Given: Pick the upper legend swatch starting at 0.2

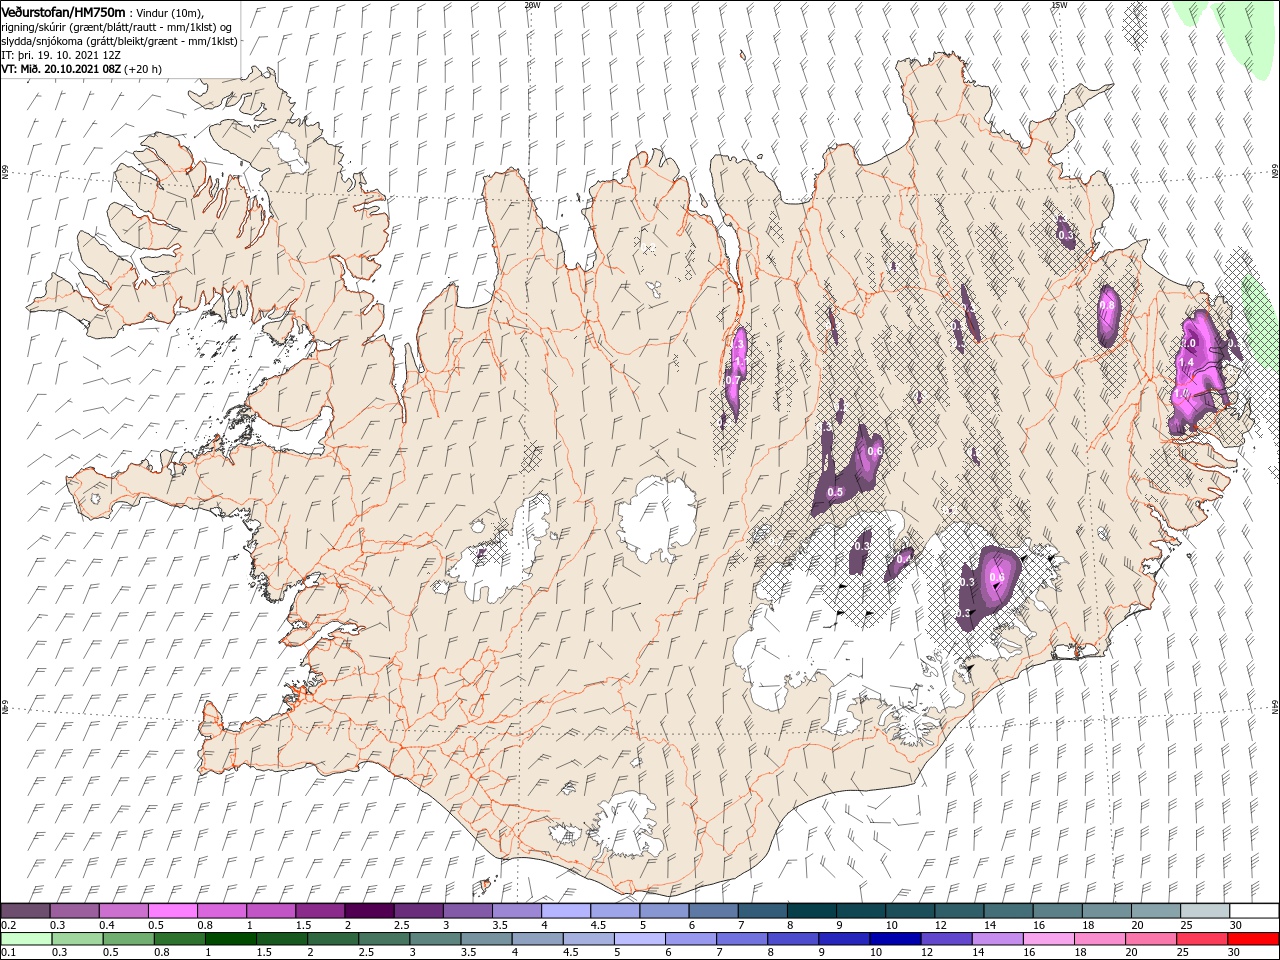Looking at the screenshot, I should 25,911.
